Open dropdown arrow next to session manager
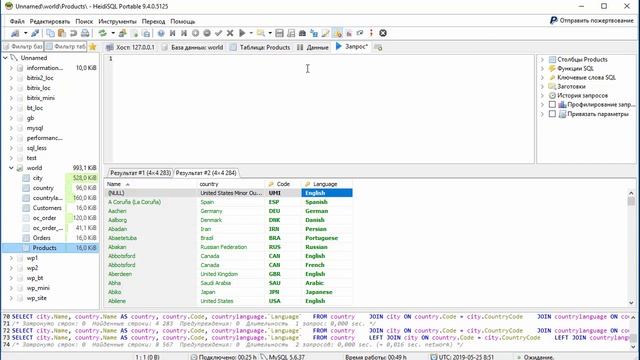Screen dimensions: 640x360 tap(25, 33)
